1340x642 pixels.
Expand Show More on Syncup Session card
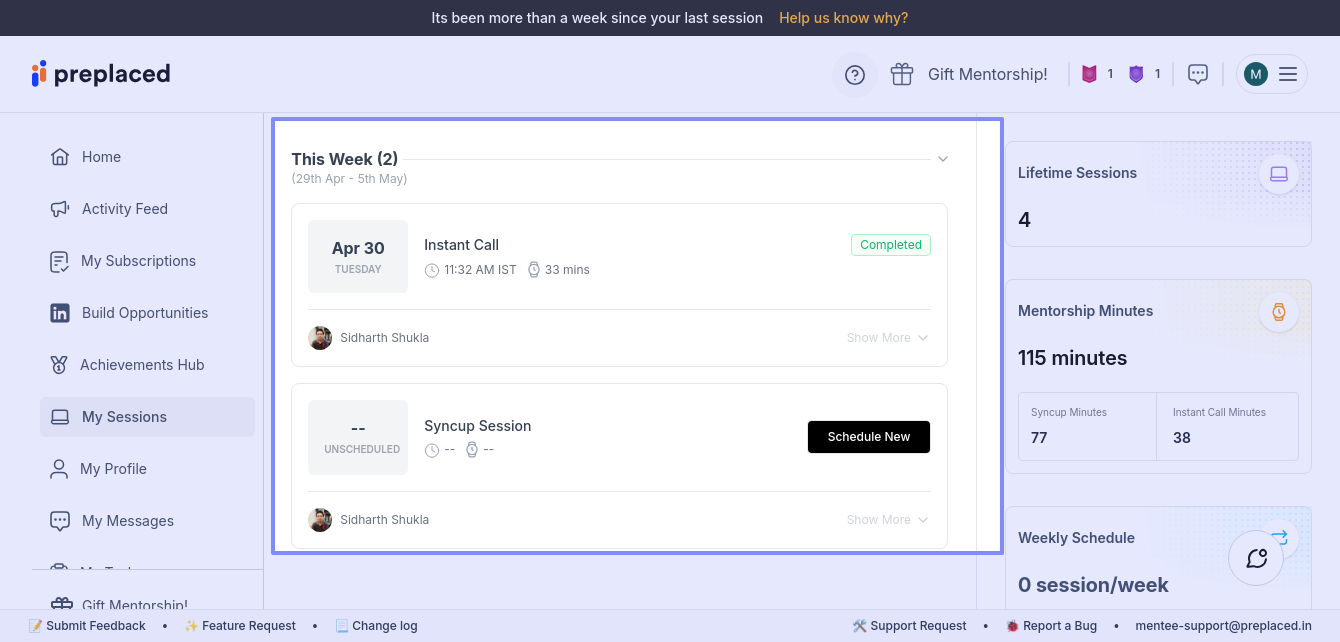pos(887,520)
